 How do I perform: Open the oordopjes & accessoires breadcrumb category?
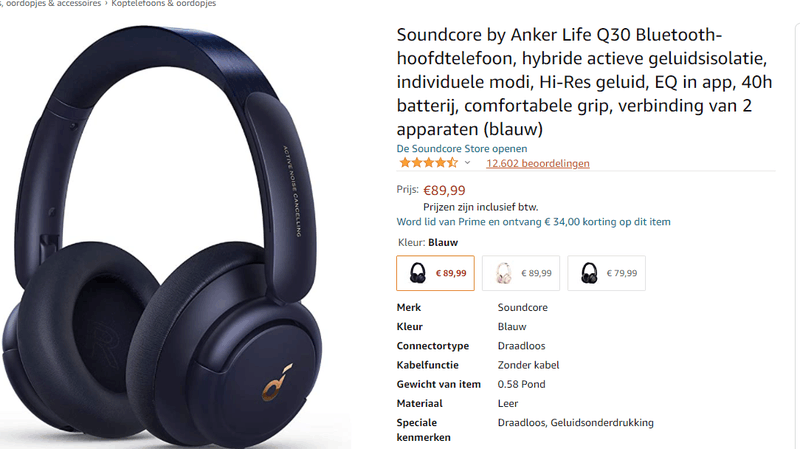[x=51, y=4]
